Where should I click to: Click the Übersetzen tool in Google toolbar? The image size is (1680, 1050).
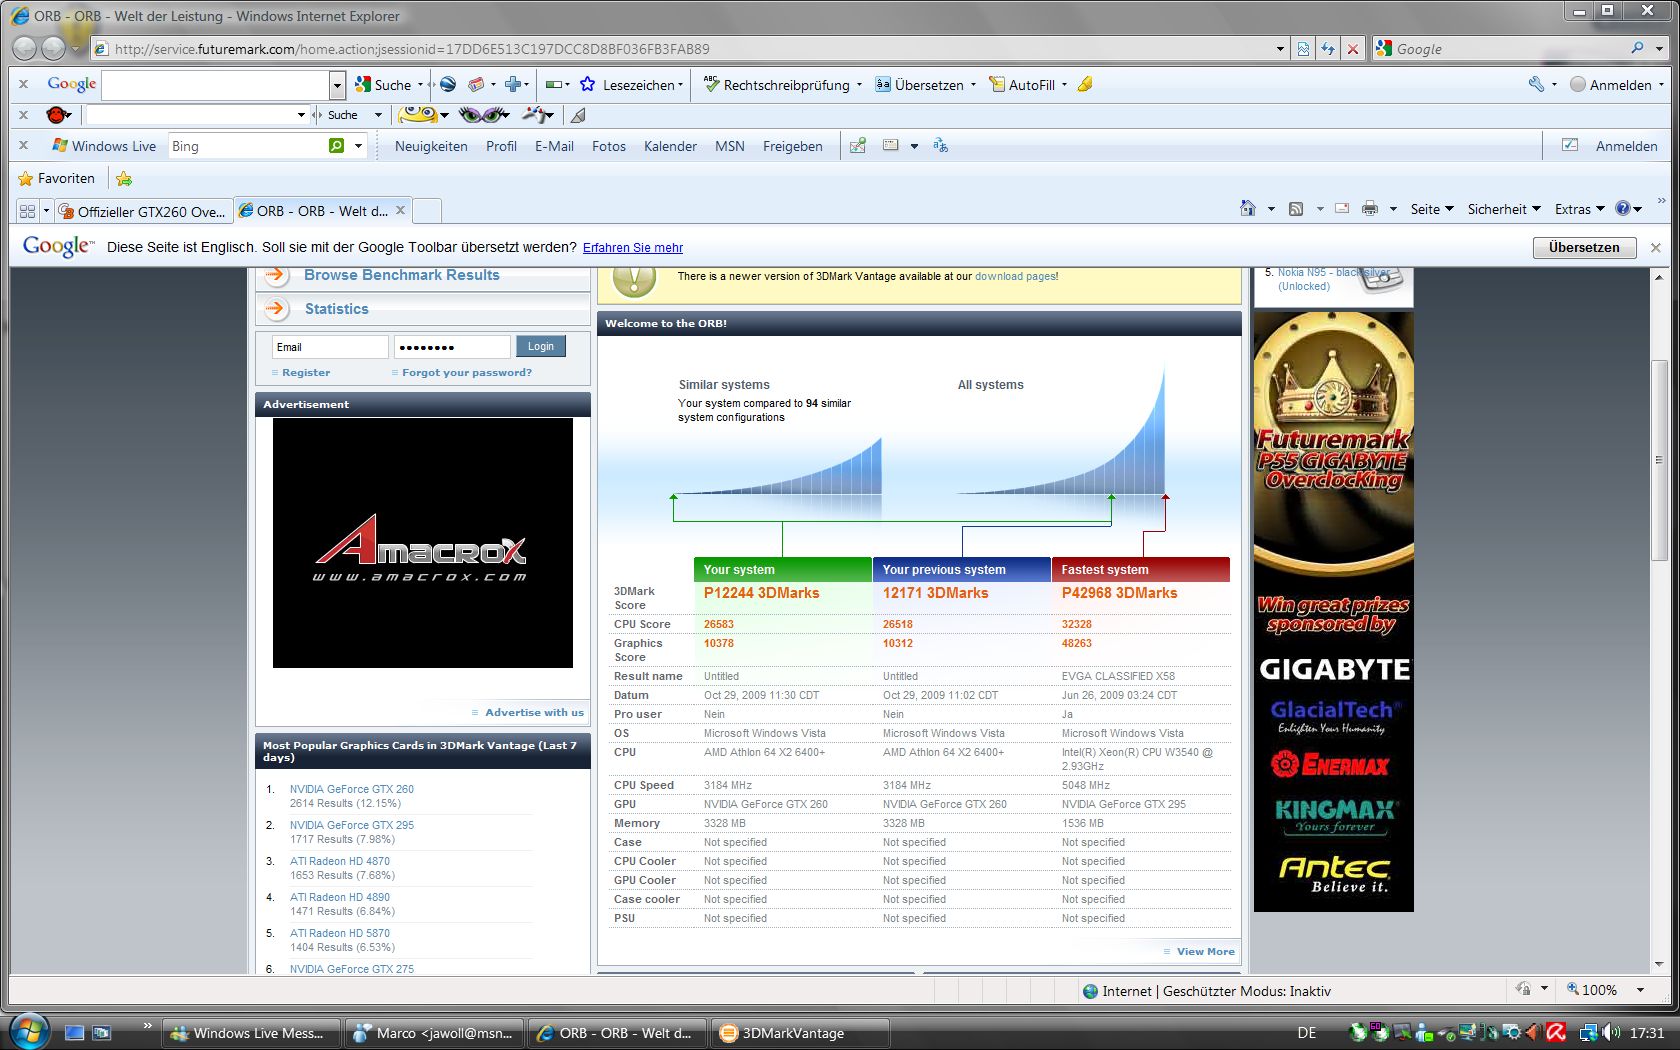[x=919, y=85]
